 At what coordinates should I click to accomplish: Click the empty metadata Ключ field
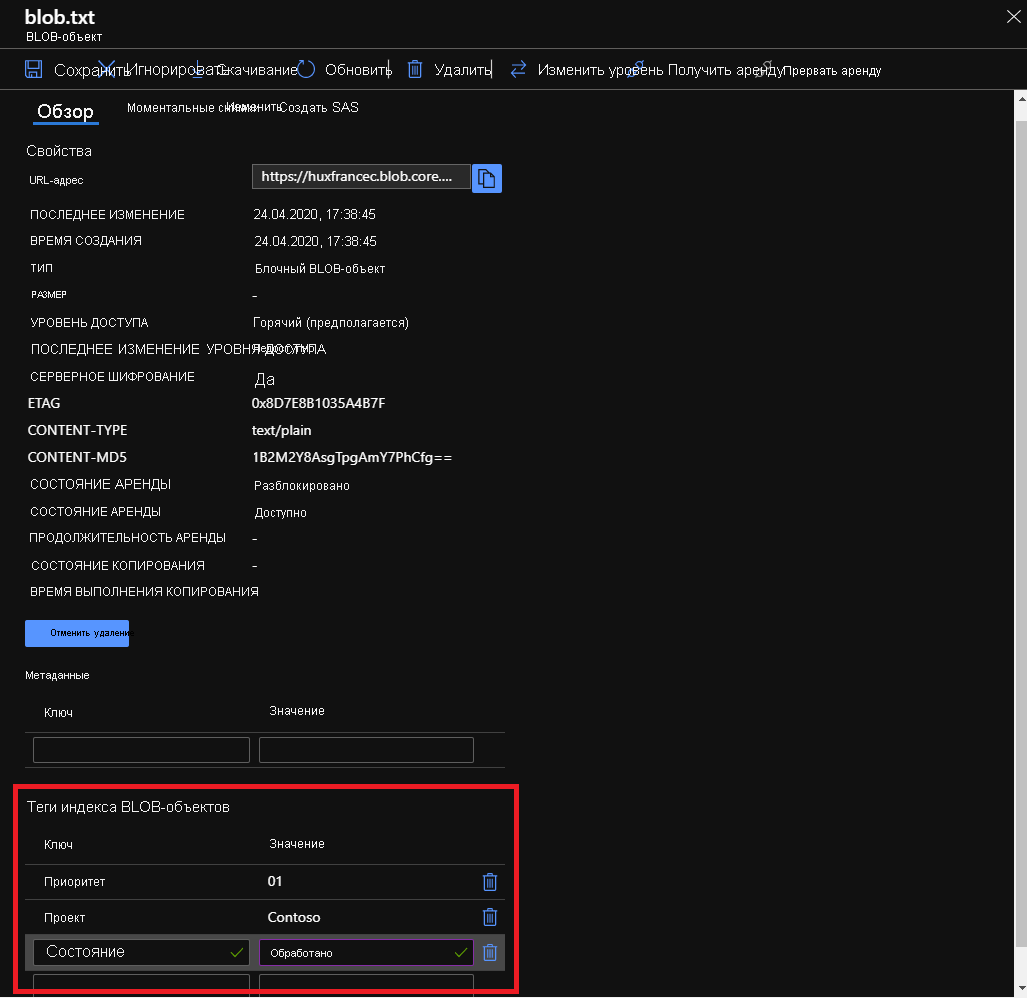tap(141, 750)
